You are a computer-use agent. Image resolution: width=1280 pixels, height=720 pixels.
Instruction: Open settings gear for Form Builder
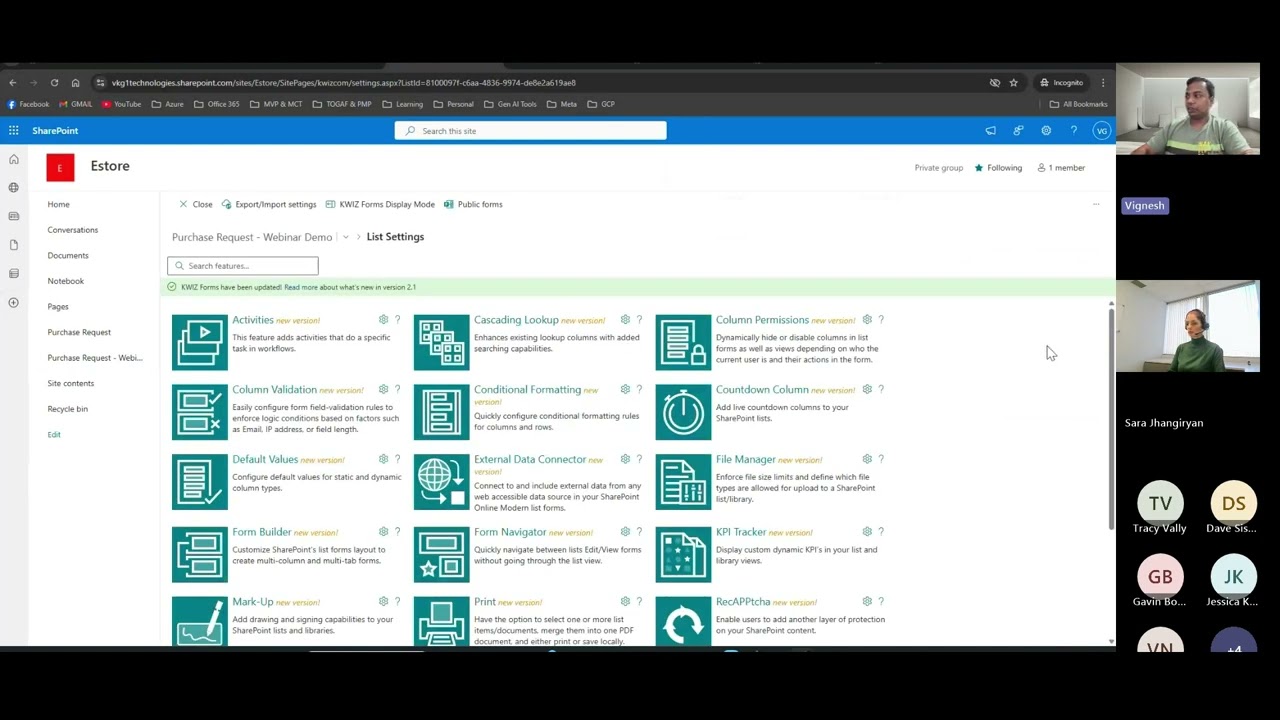pyautogui.click(x=383, y=532)
